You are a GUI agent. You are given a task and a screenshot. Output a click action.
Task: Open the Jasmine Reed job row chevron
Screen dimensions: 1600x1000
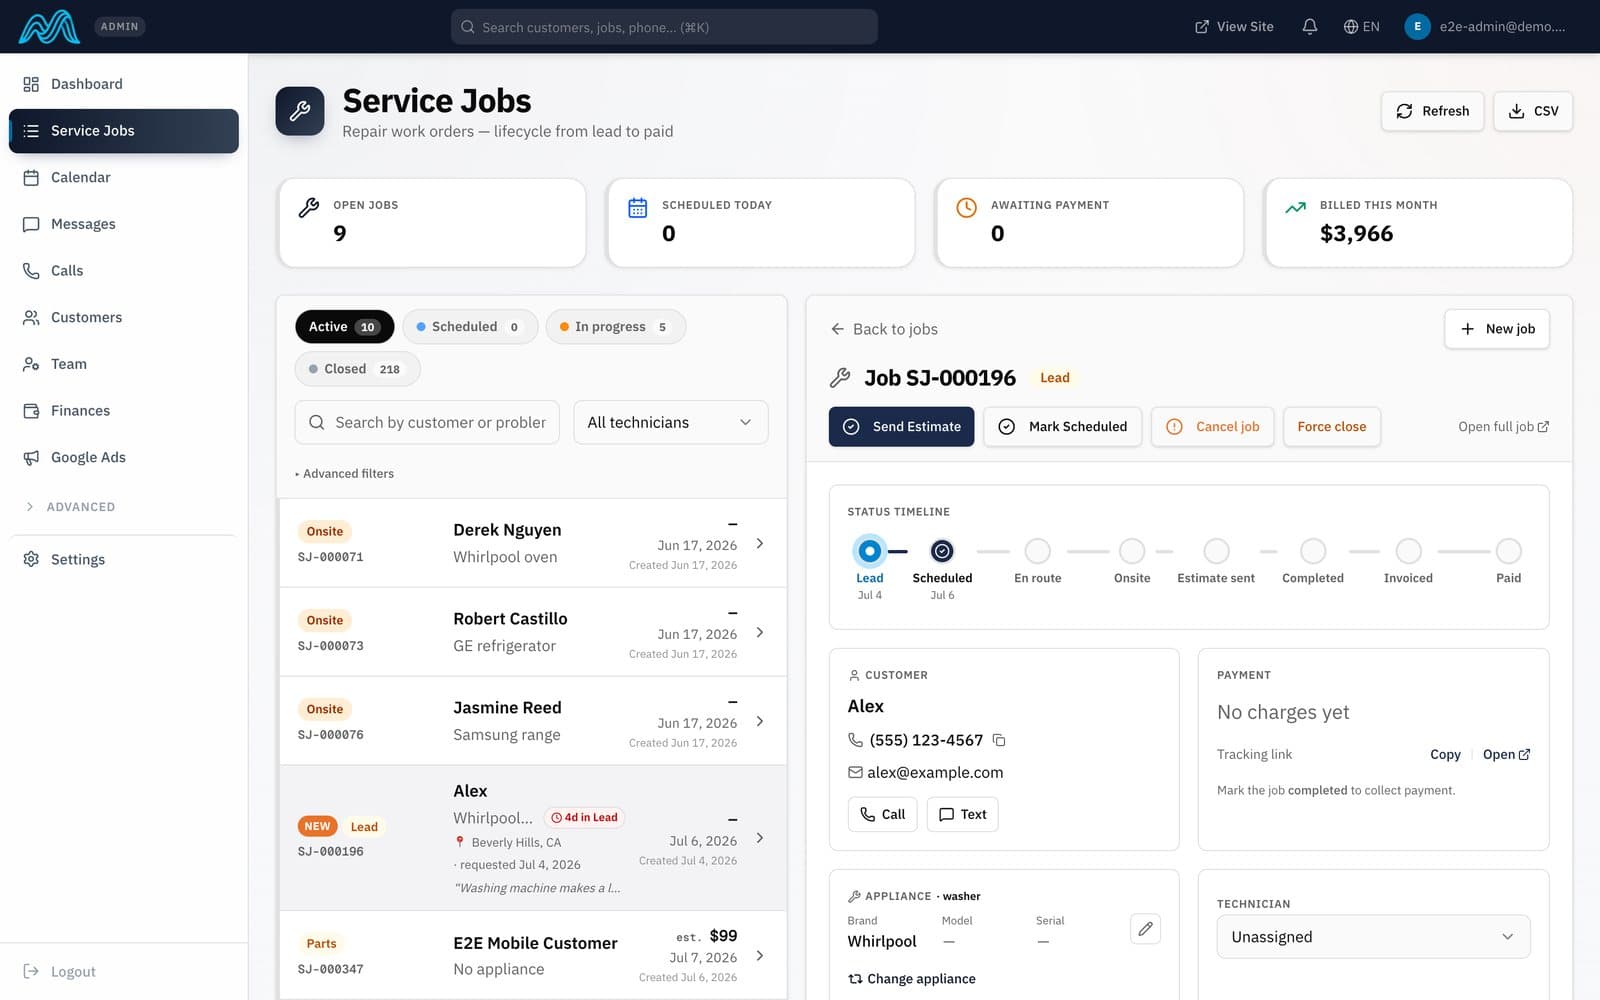(x=760, y=721)
